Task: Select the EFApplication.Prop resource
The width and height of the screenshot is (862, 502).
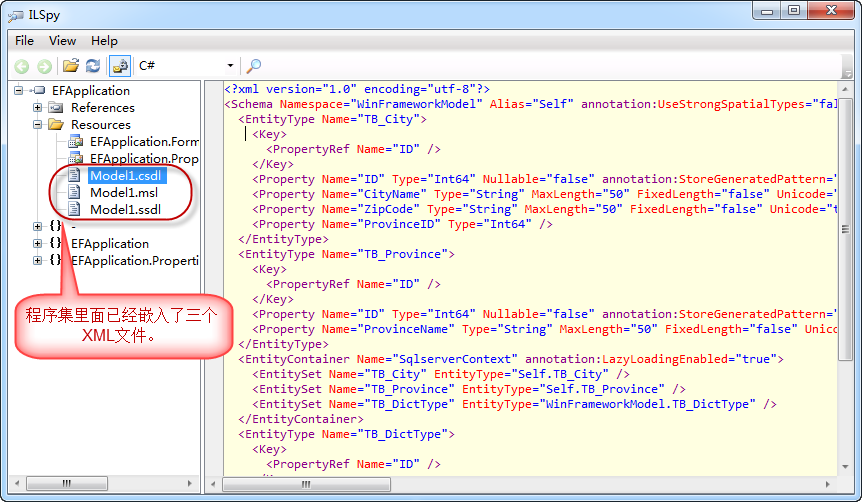Action: 144,159
